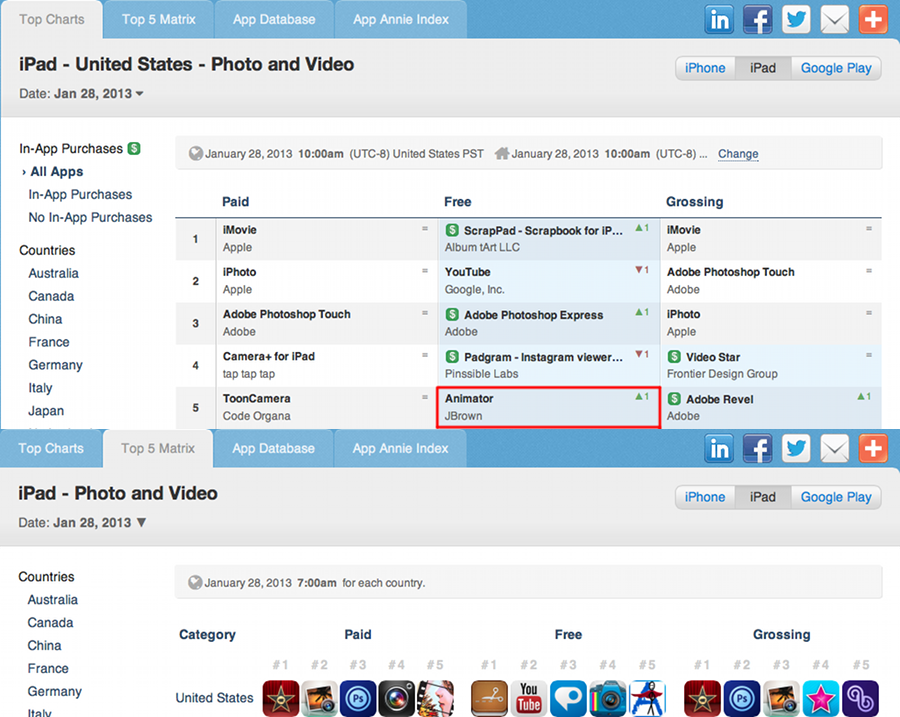Switch to Top 5 Matrix tab from Top Charts page
The height and width of the screenshot is (717, 900).
158,20
